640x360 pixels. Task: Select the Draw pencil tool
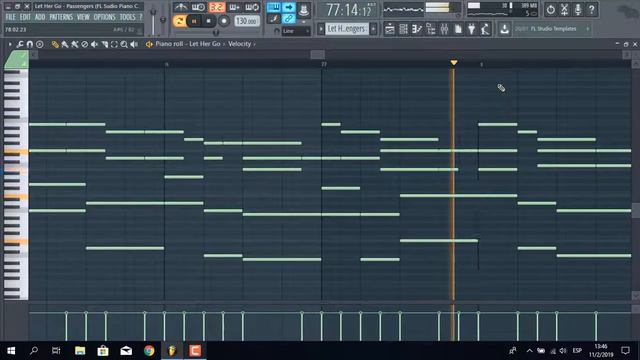[x=55, y=44]
